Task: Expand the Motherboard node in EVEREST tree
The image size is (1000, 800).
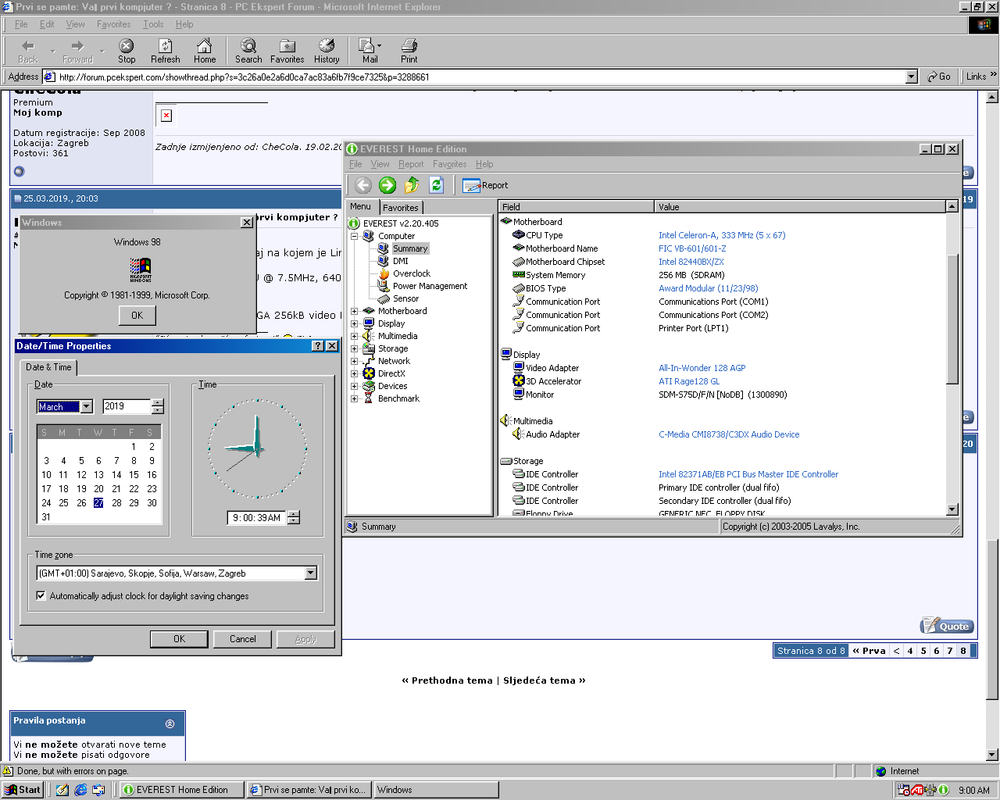Action: (x=355, y=311)
